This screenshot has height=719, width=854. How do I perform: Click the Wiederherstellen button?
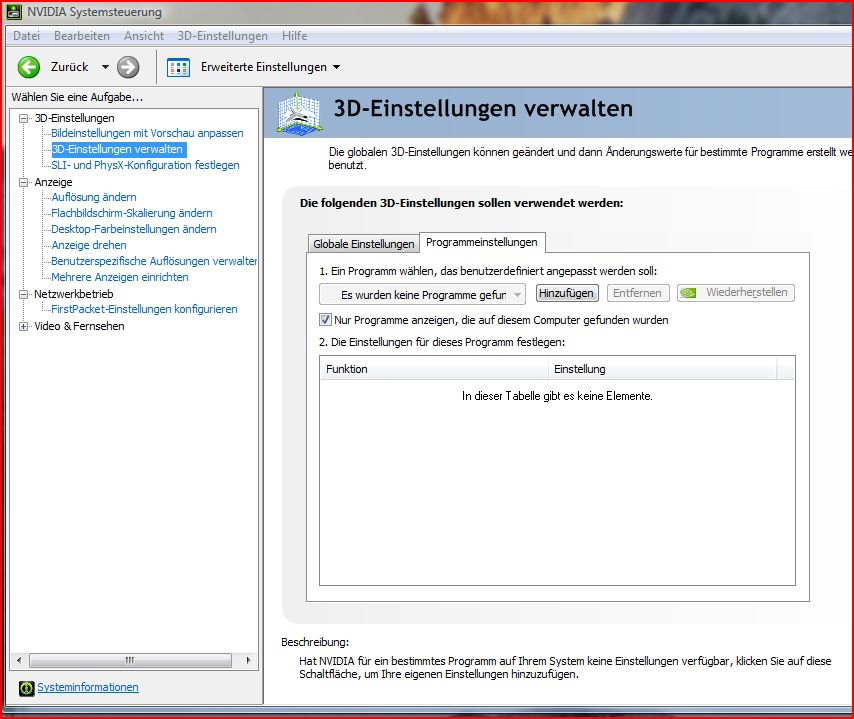[736, 293]
